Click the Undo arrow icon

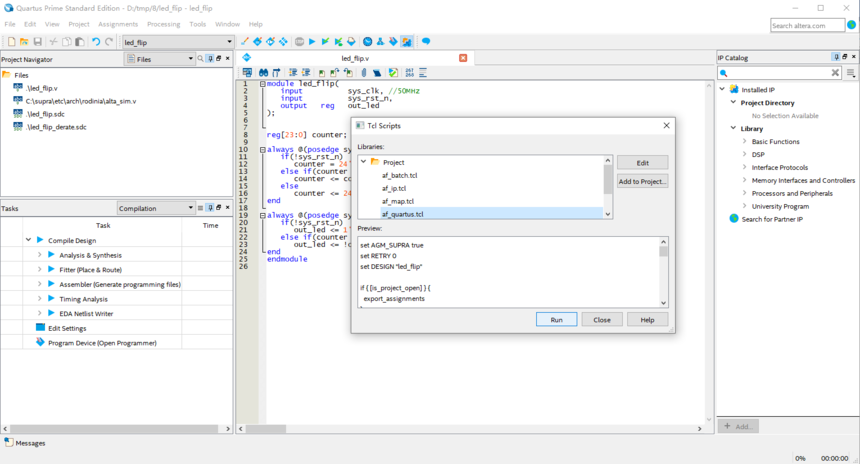coord(96,42)
